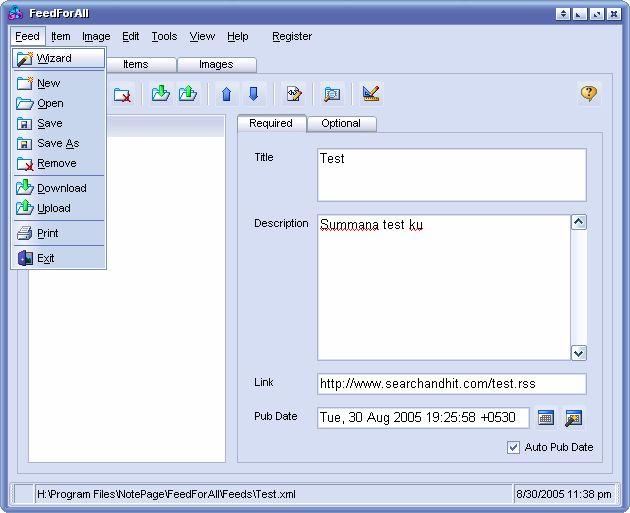Click the remove feed red X toolbar icon

(x=122, y=94)
